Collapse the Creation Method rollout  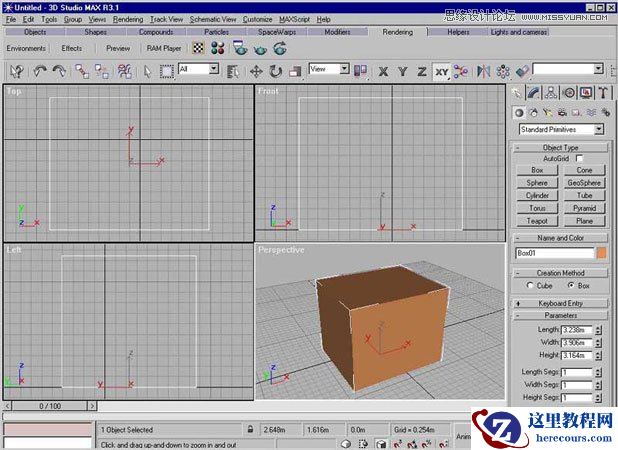point(560,273)
